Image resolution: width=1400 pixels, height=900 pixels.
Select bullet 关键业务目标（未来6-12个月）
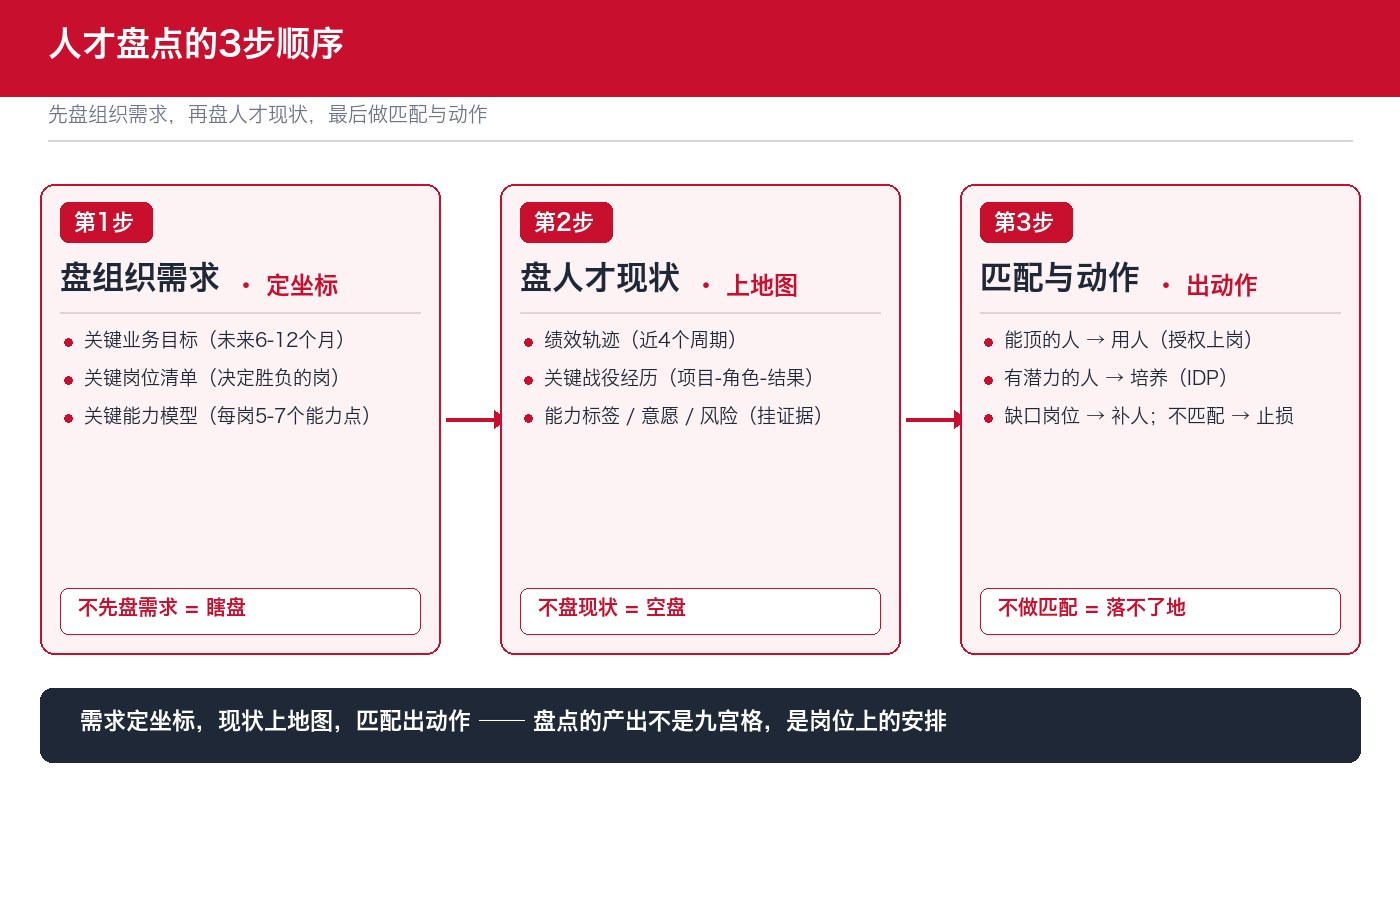(x=204, y=340)
